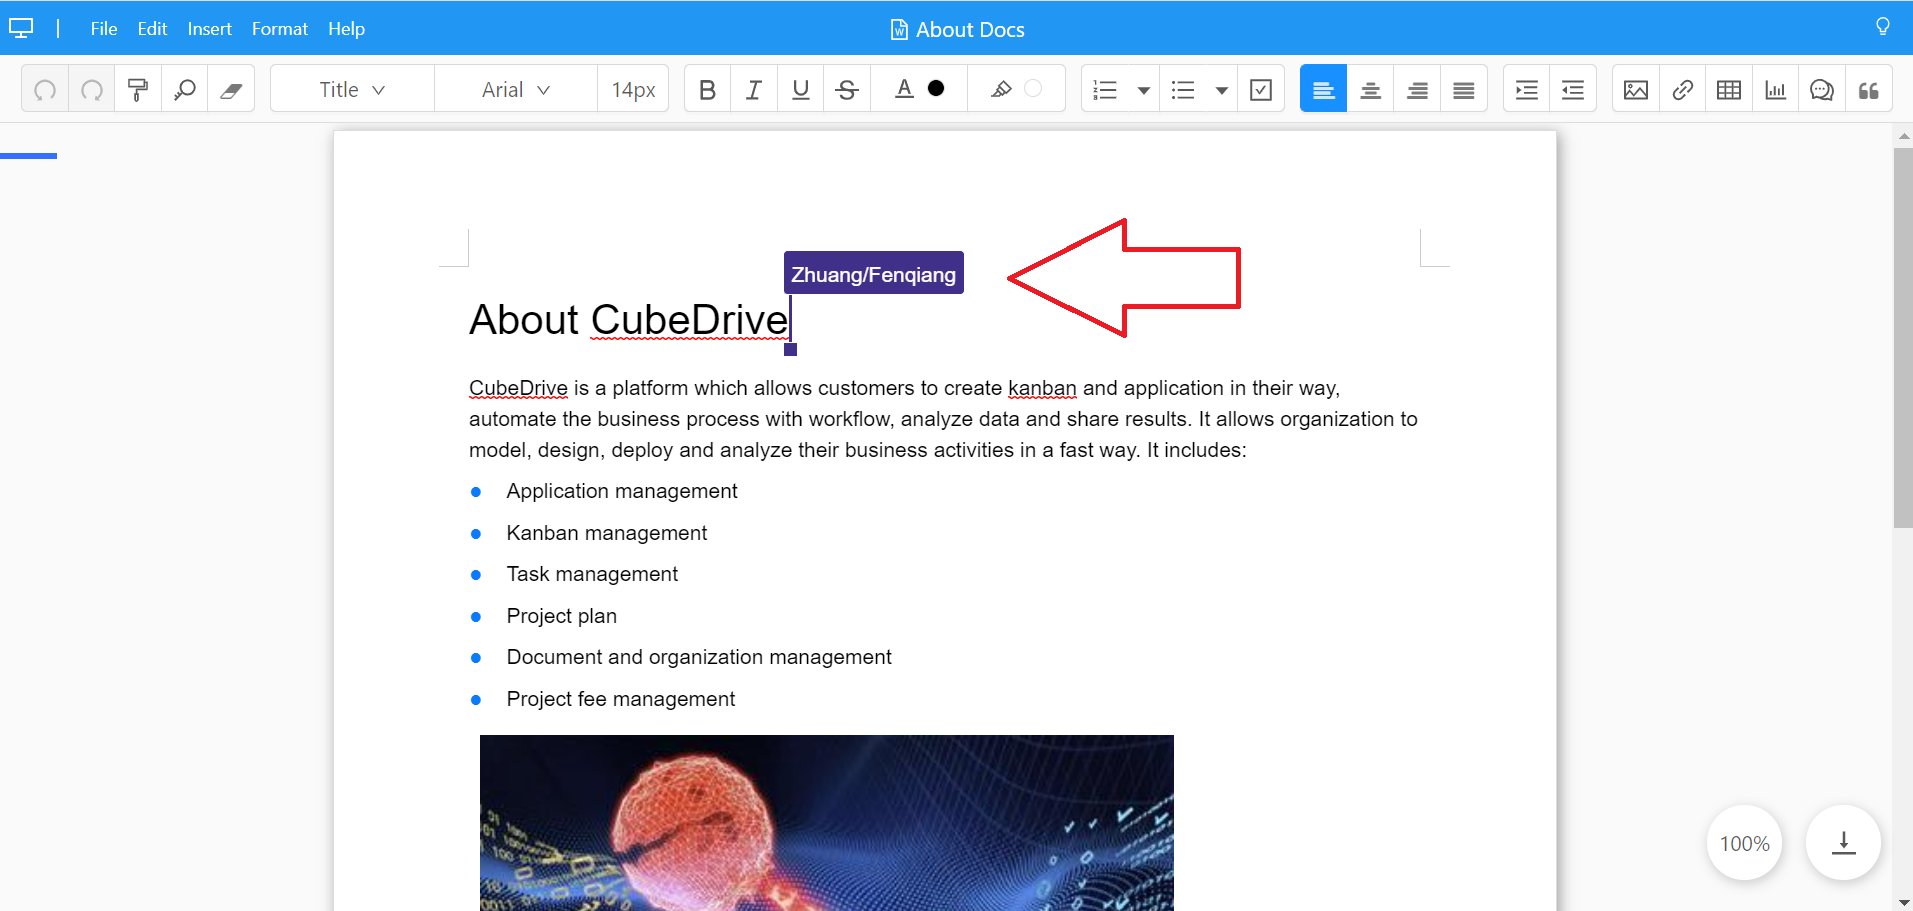The image size is (1913, 911).
Task: Open the Arial font dropdown
Action: (516, 90)
